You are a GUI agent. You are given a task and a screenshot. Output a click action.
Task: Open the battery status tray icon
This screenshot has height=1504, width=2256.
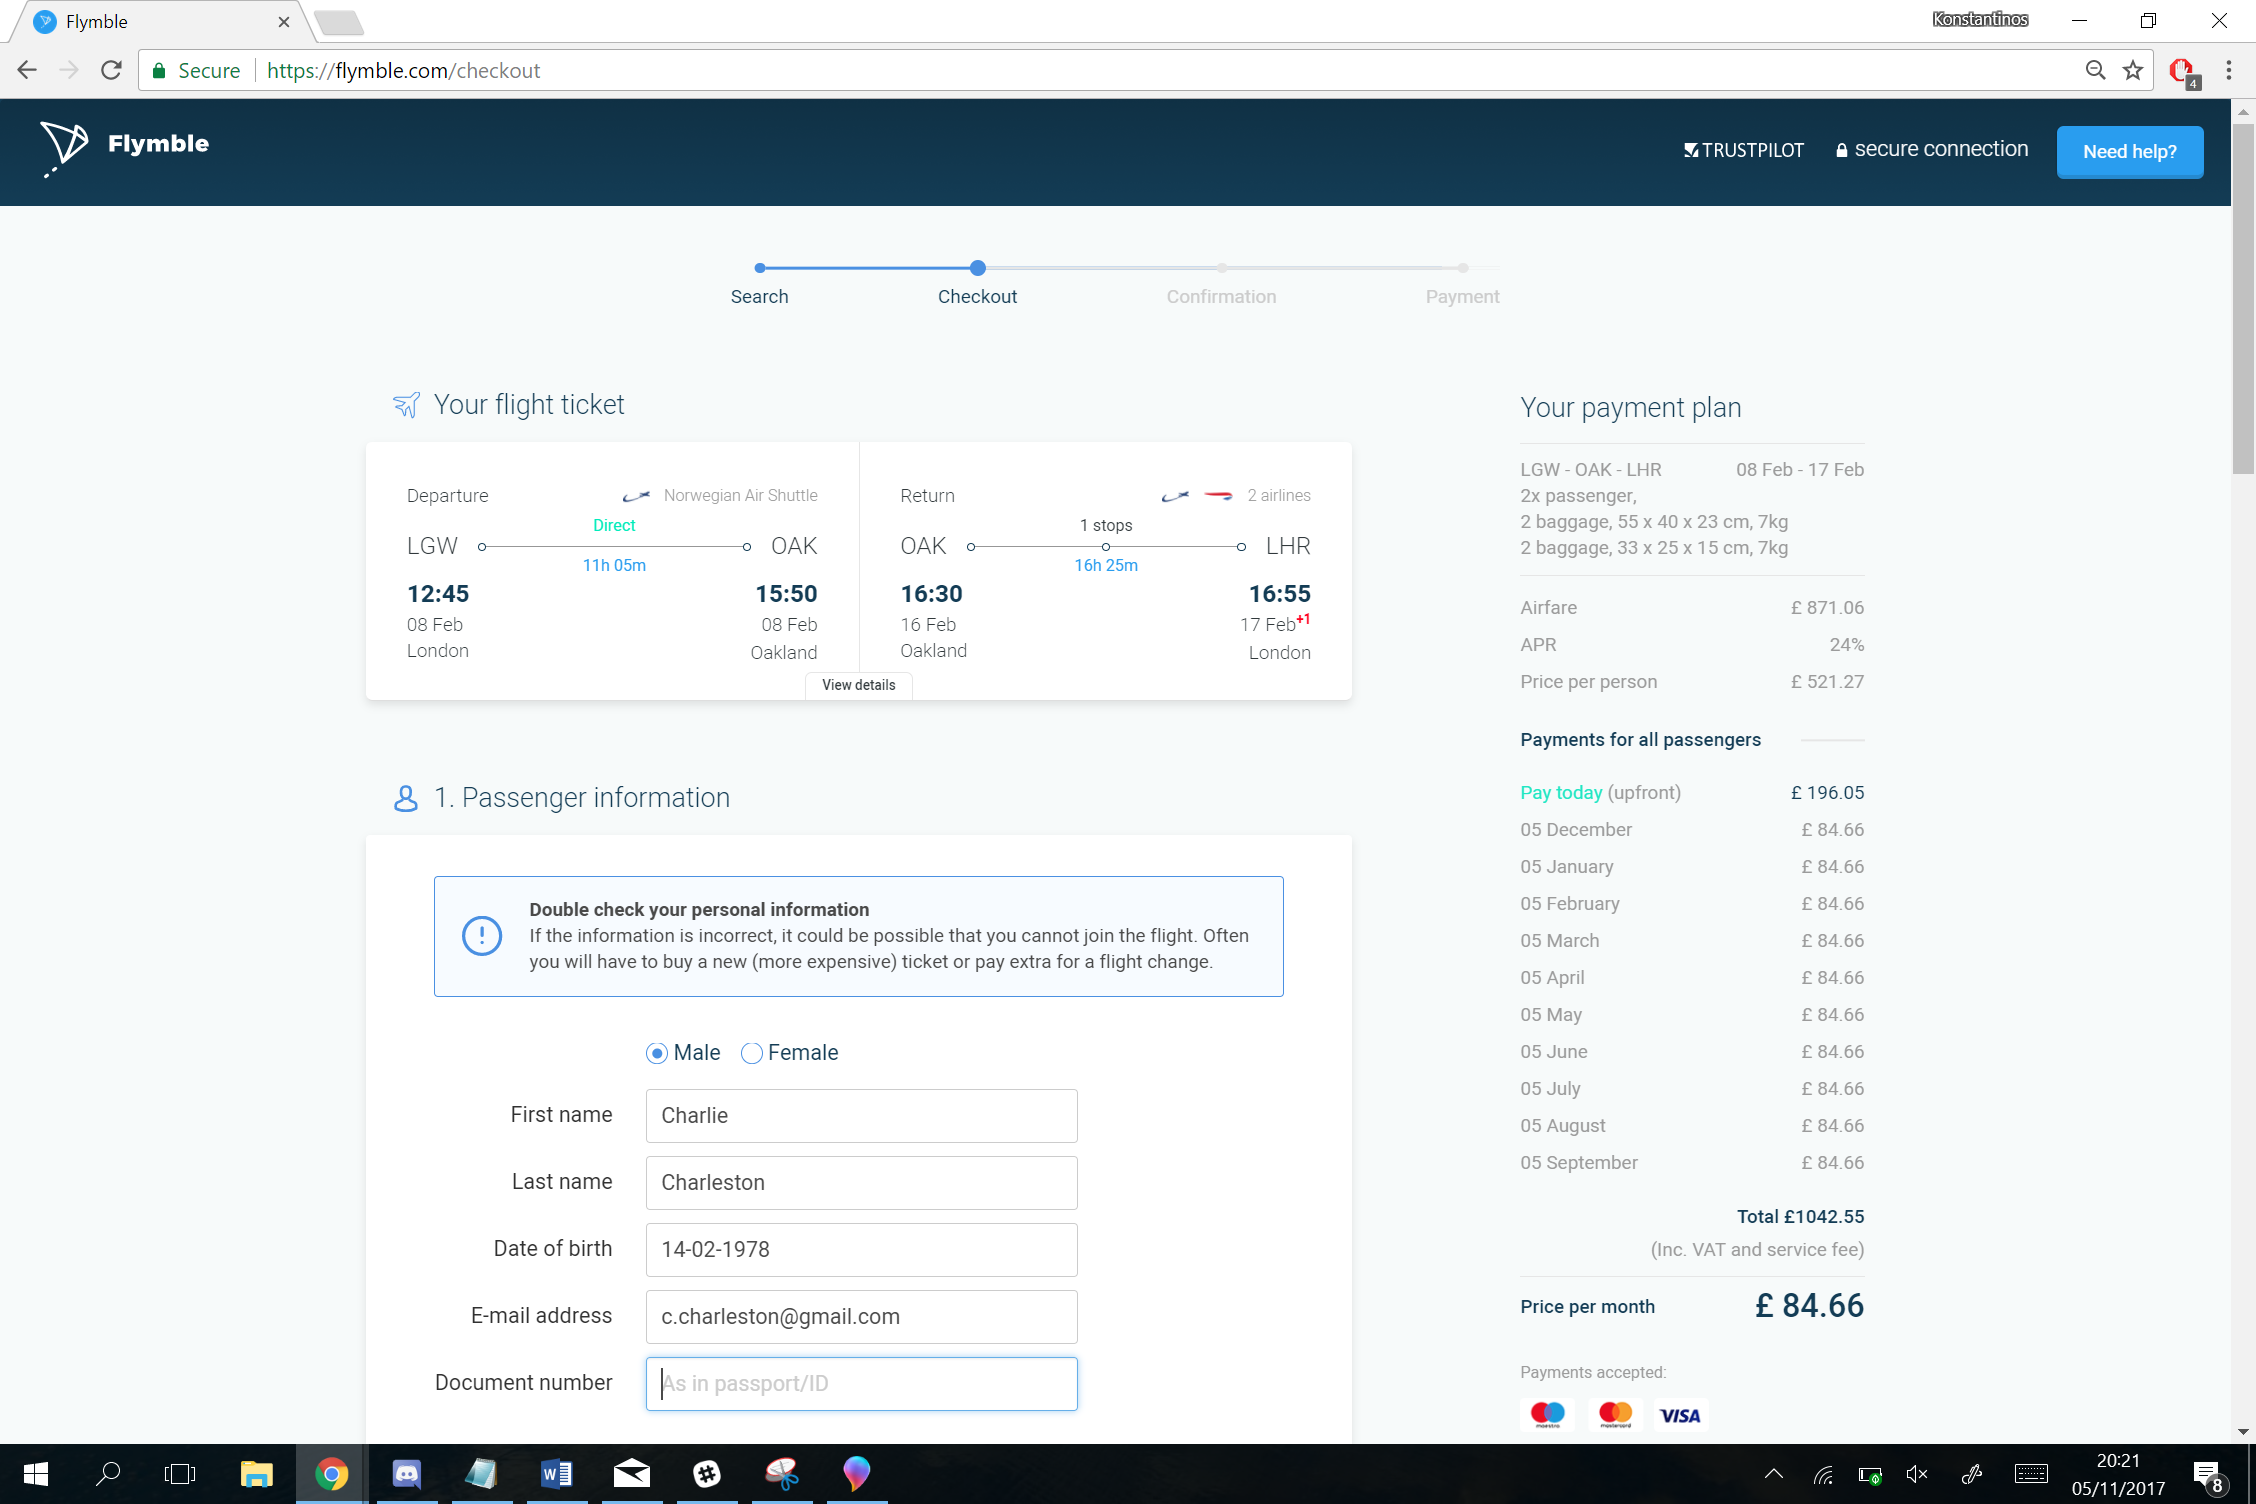[1870, 1474]
